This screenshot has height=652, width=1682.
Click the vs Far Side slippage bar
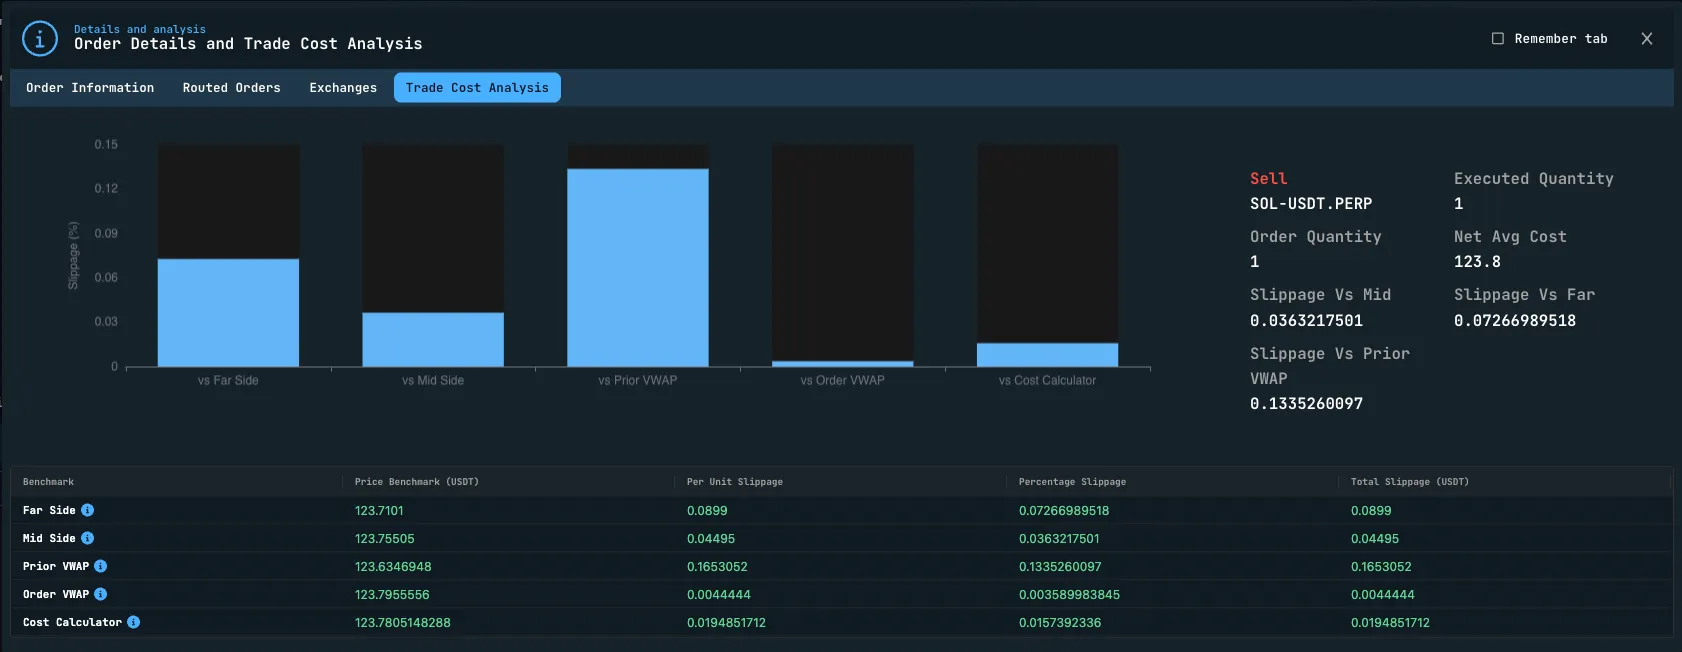(228, 312)
